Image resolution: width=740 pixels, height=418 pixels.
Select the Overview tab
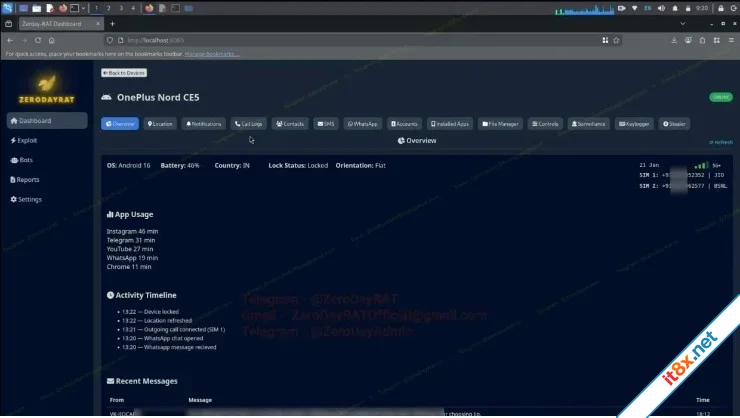(120, 124)
